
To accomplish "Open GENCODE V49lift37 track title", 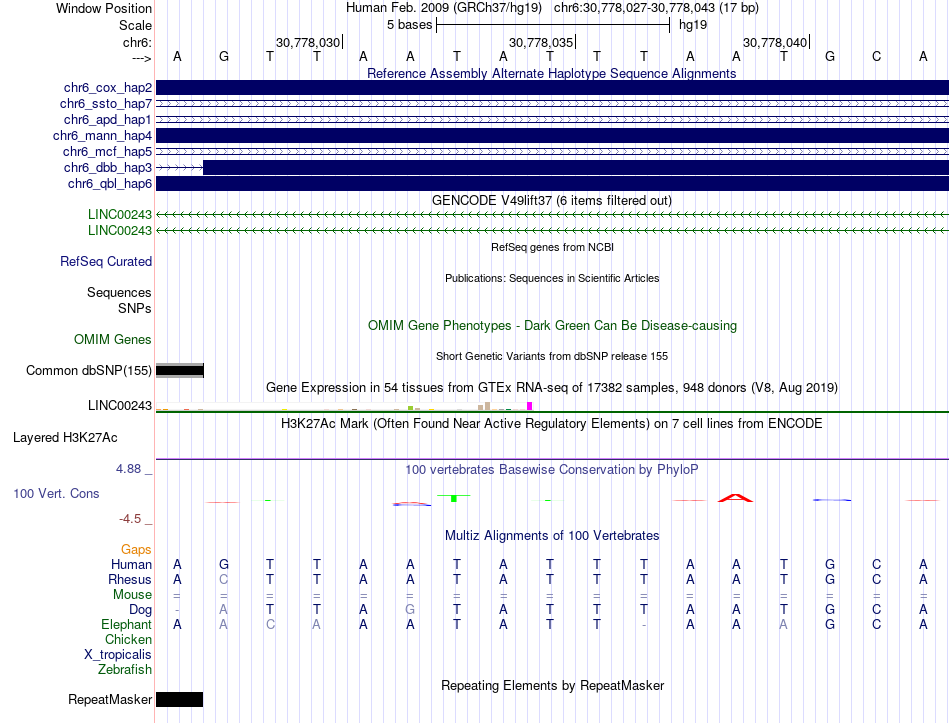I will (x=551, y=201).
